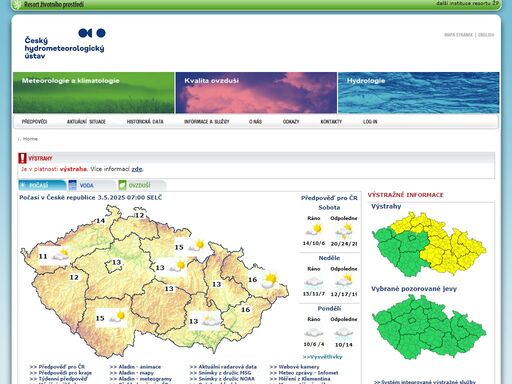Click the cloud icon beside southern 13 on map
The image size is (512, 384).
click(210, 320)
